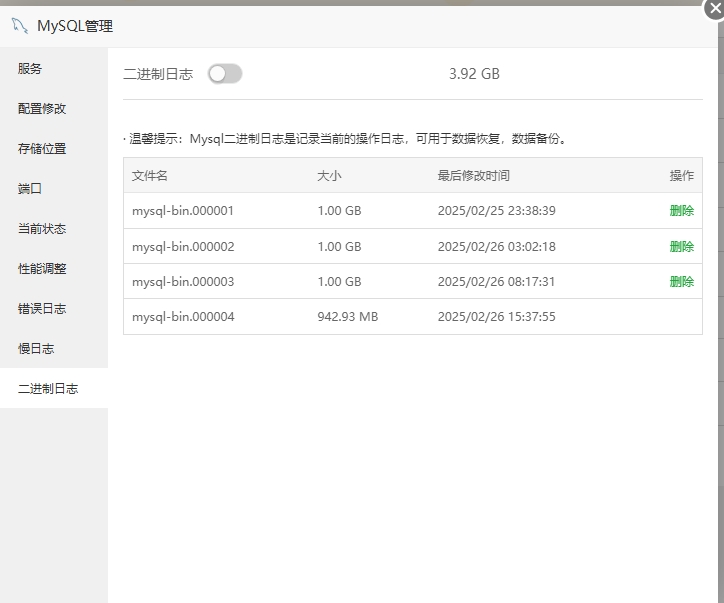The image size is (724, 603).
Task: Click the 温馨提示 hint text
Action: click(x=347, y=139)
